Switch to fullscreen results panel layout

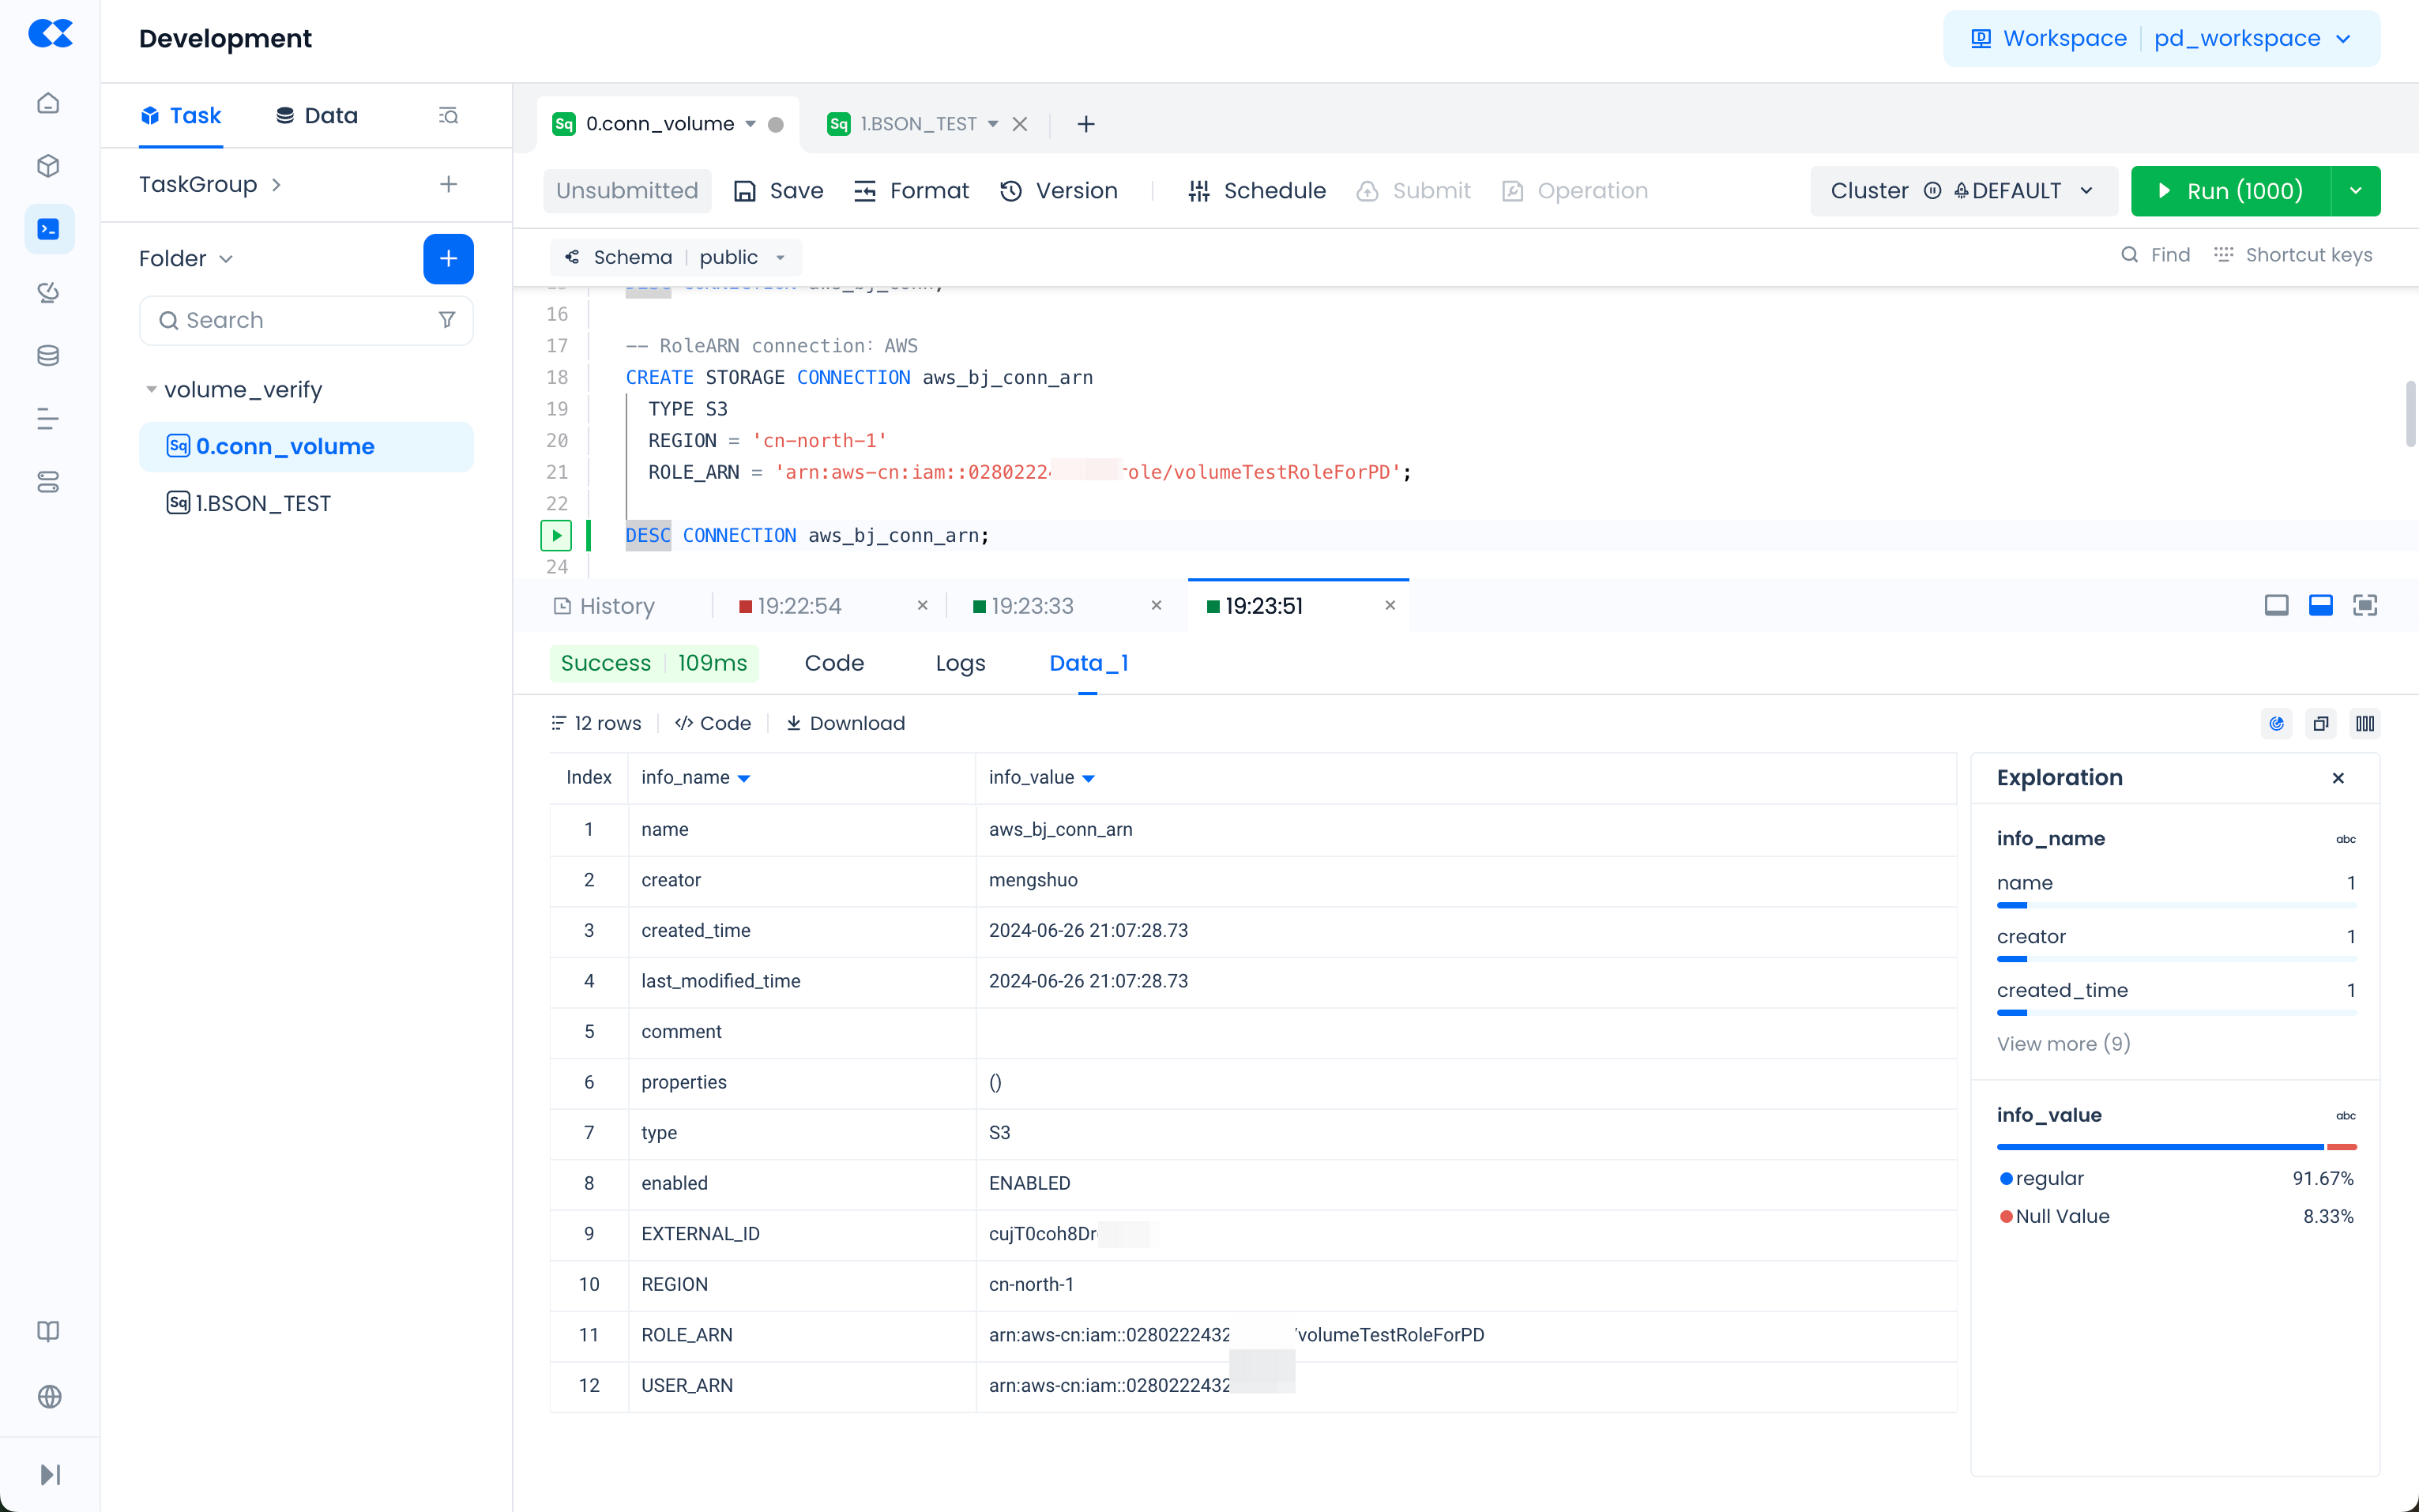[x=2364, y=605]
